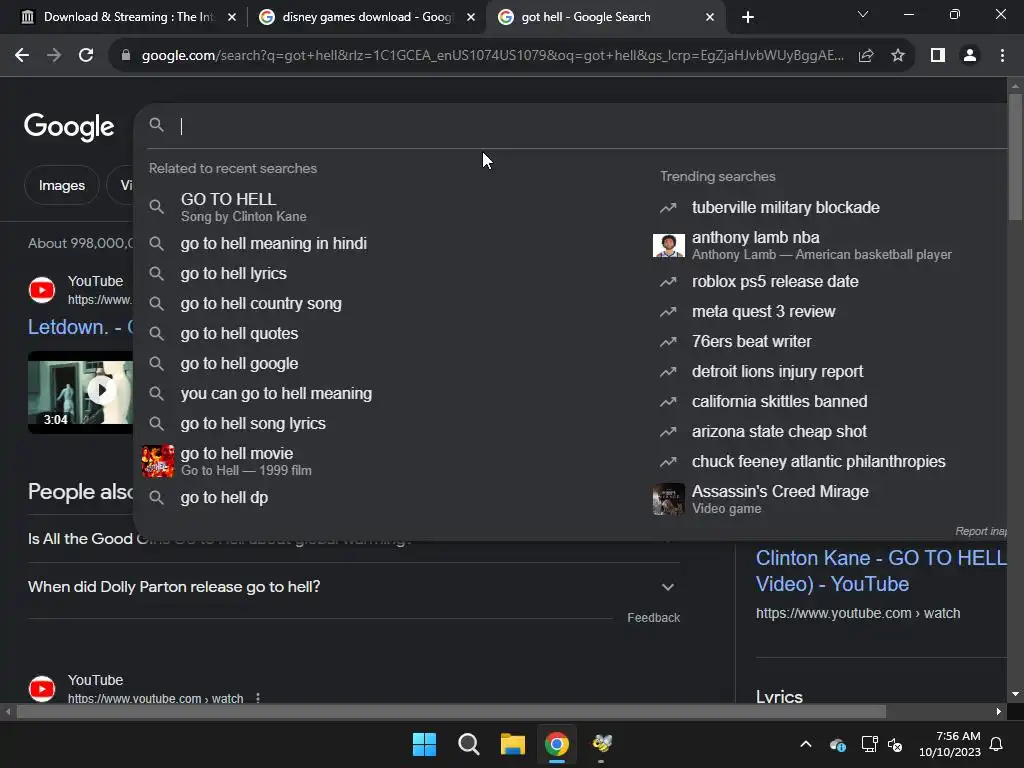
Task: Expand When did Dolly Parton release question
Action: tap(353, 587)
